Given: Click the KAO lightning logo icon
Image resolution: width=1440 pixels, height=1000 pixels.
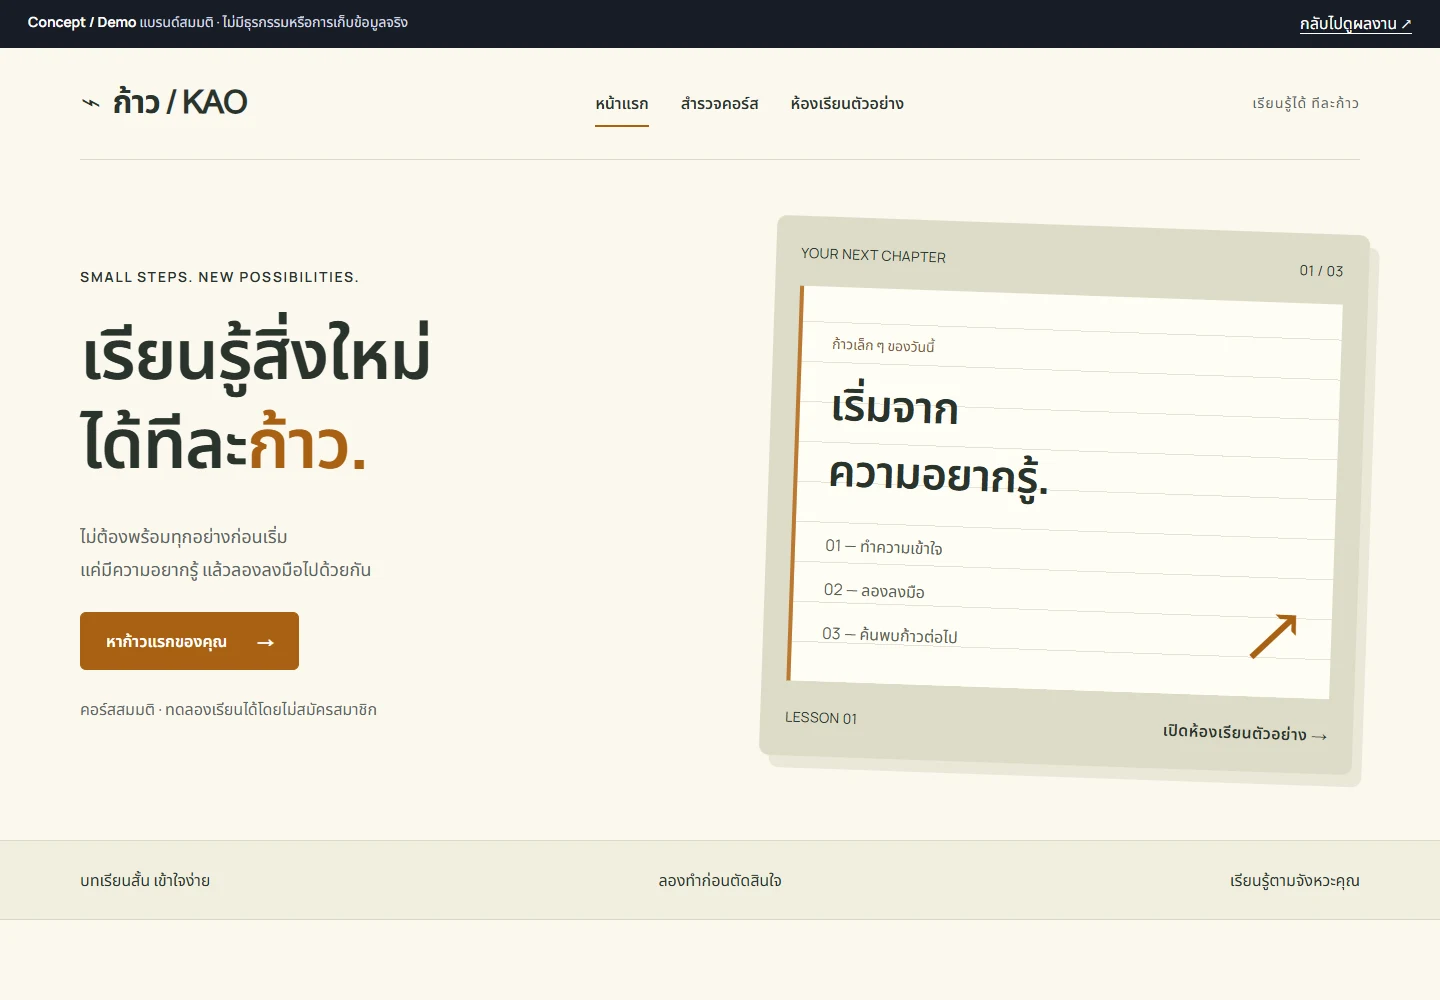Looking at the screenshot, I should (91, 102).
